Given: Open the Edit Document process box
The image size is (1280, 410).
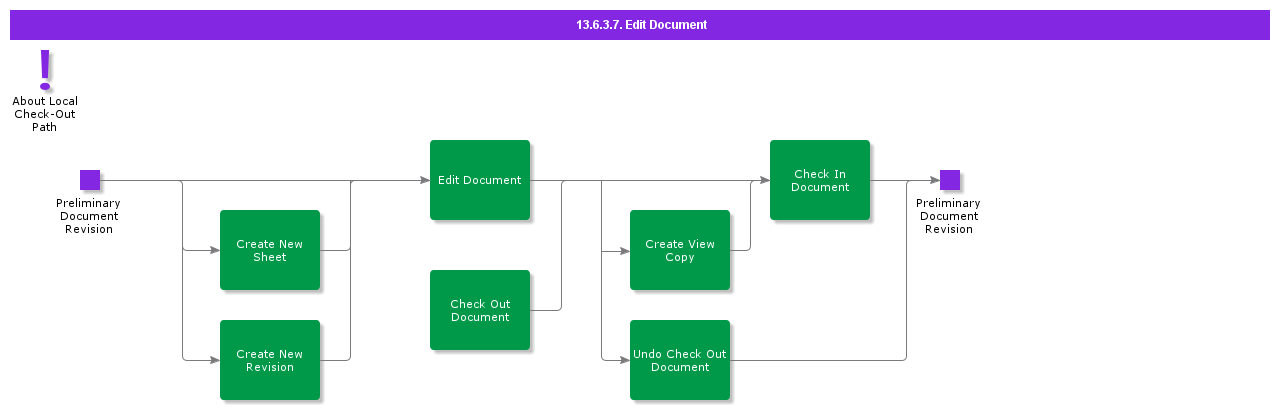Looking at the screenshot, I should 480,180.
